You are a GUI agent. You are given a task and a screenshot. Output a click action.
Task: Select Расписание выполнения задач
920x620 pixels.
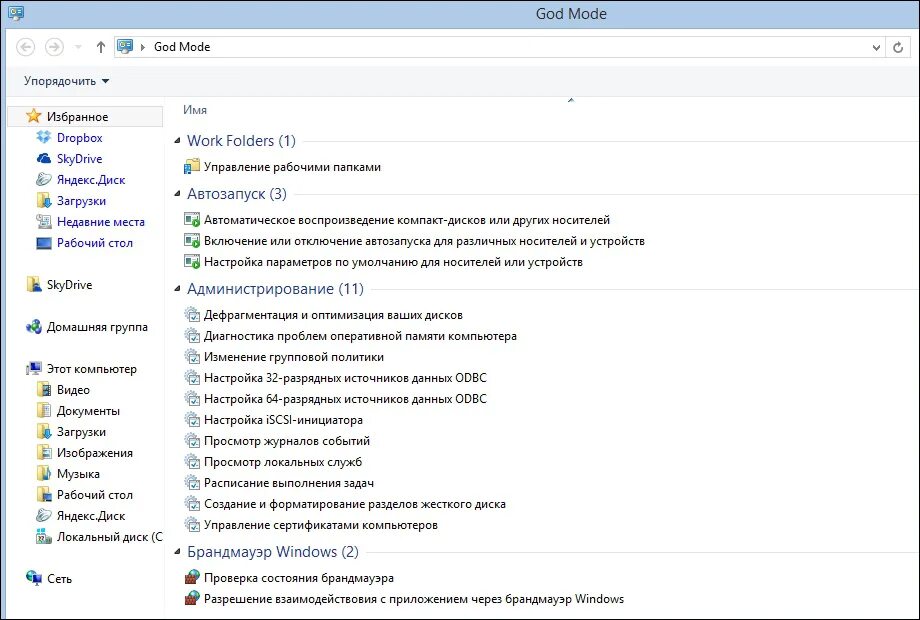[289, 483]
